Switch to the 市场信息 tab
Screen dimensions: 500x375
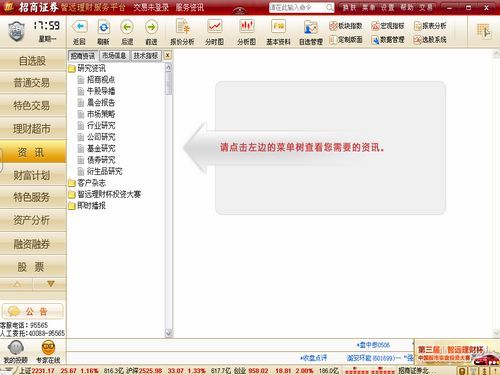(x=114, y=55)
